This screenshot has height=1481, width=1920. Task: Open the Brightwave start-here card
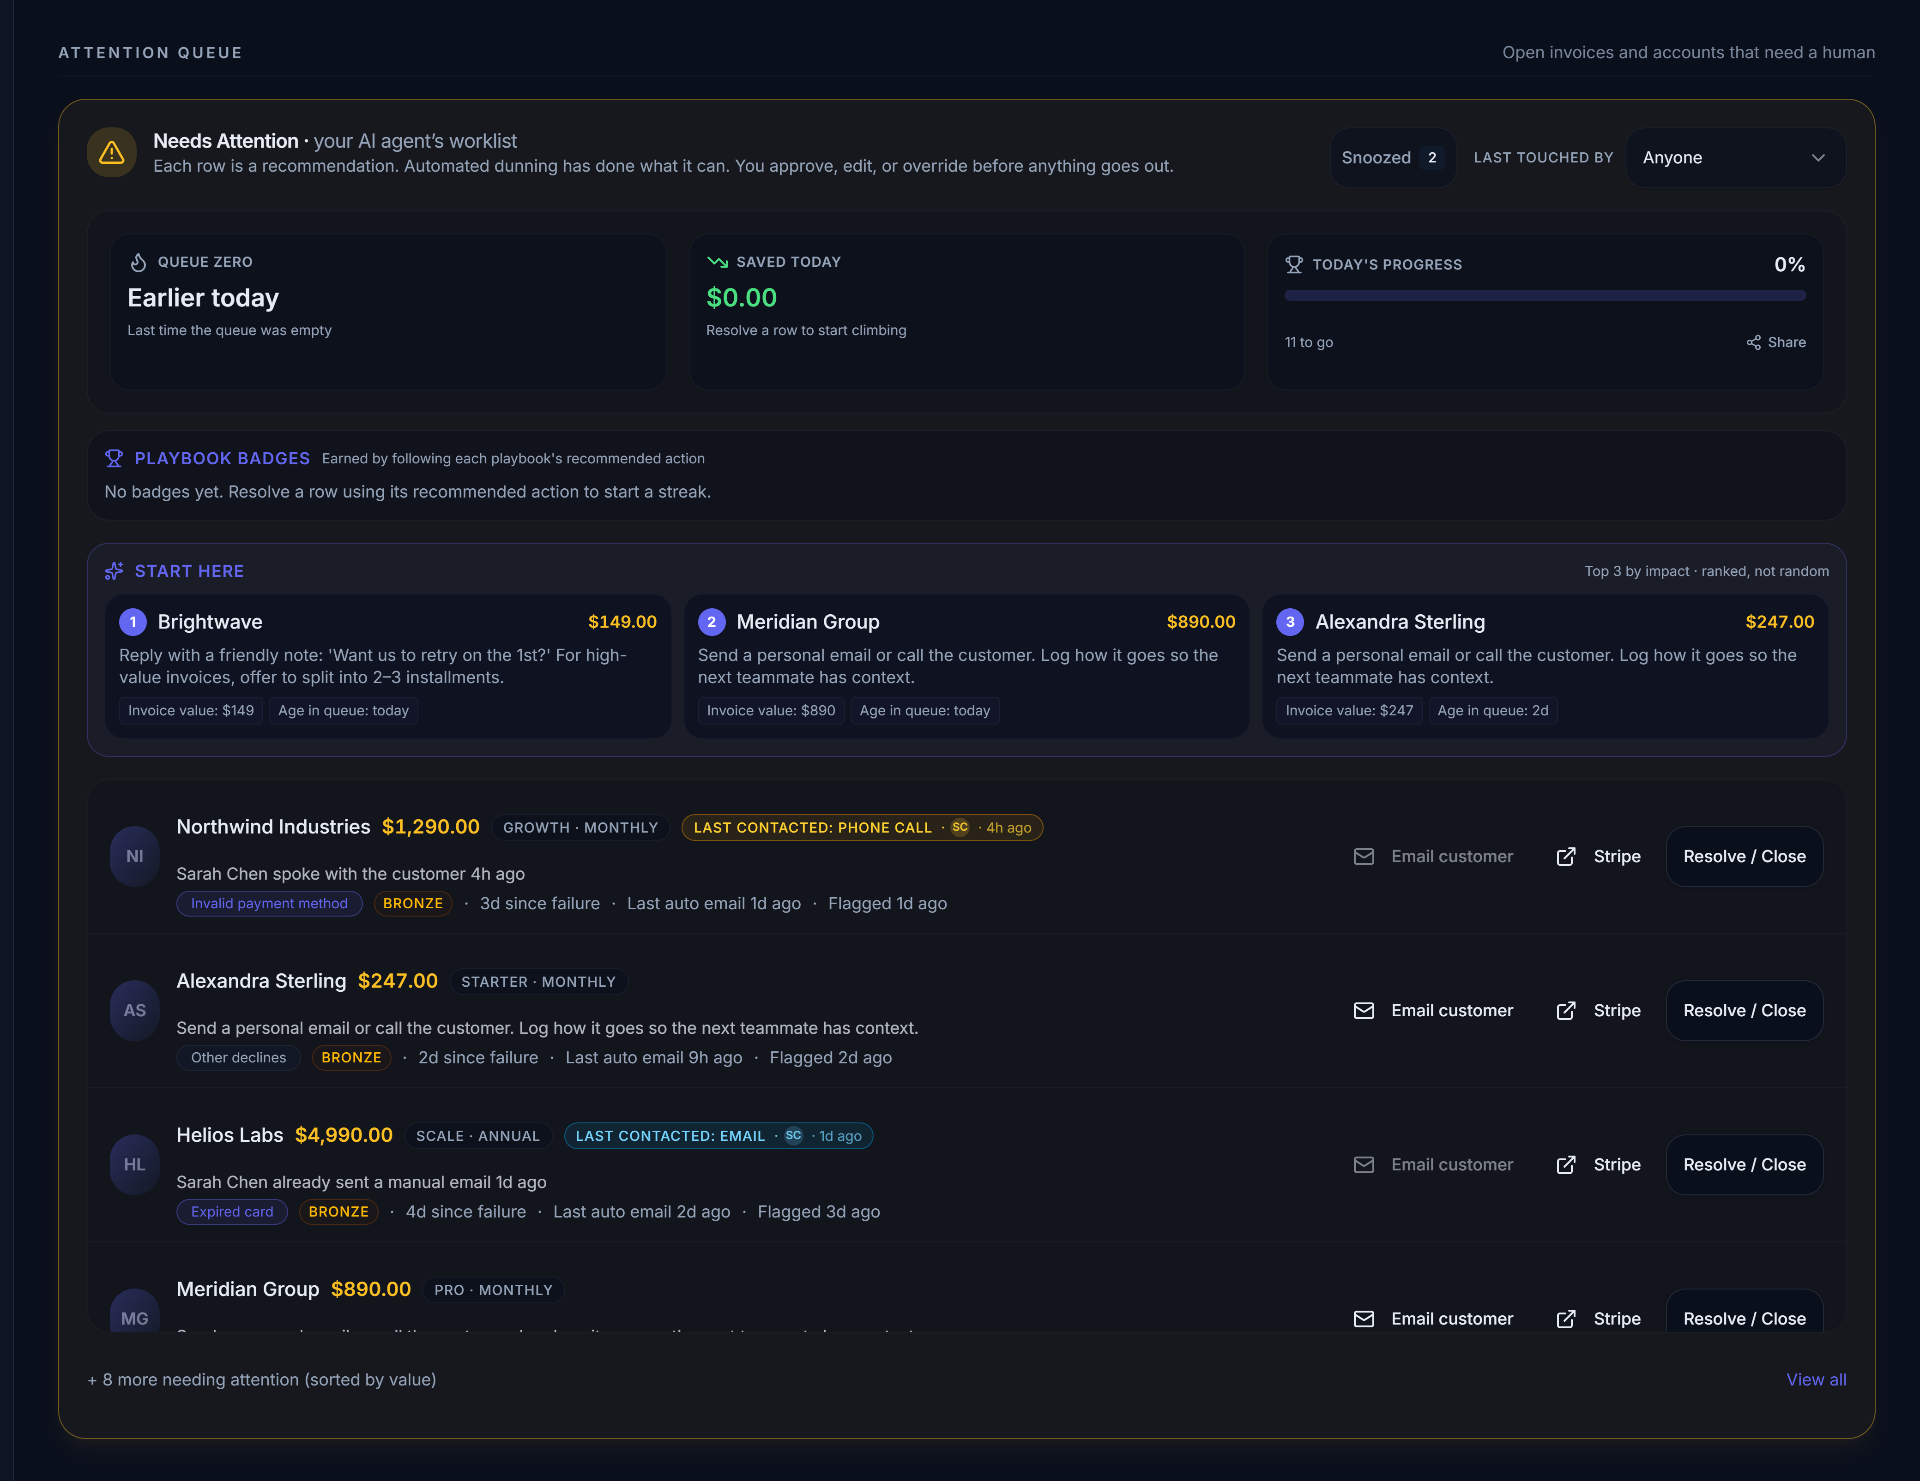pyautogui.click(x=388, y=666)
